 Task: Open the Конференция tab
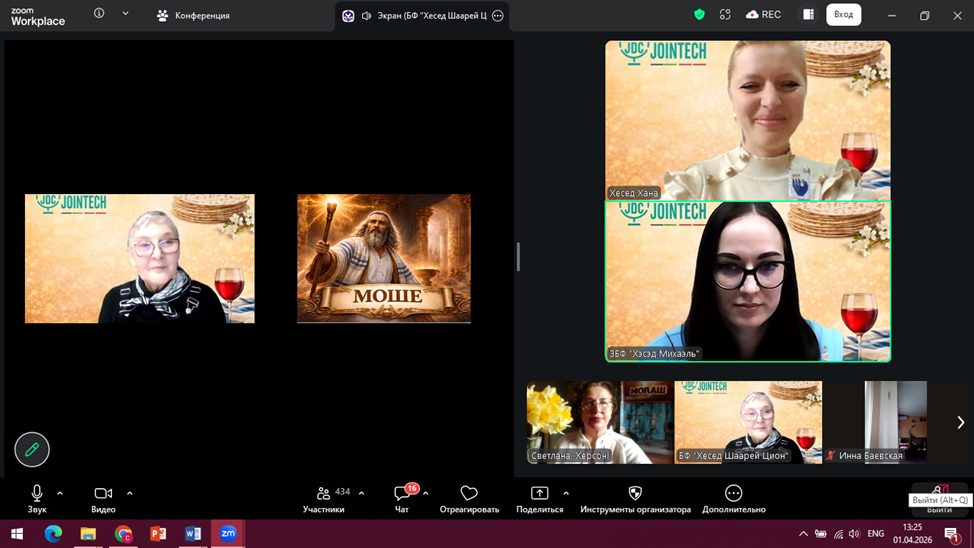[193, 16]
